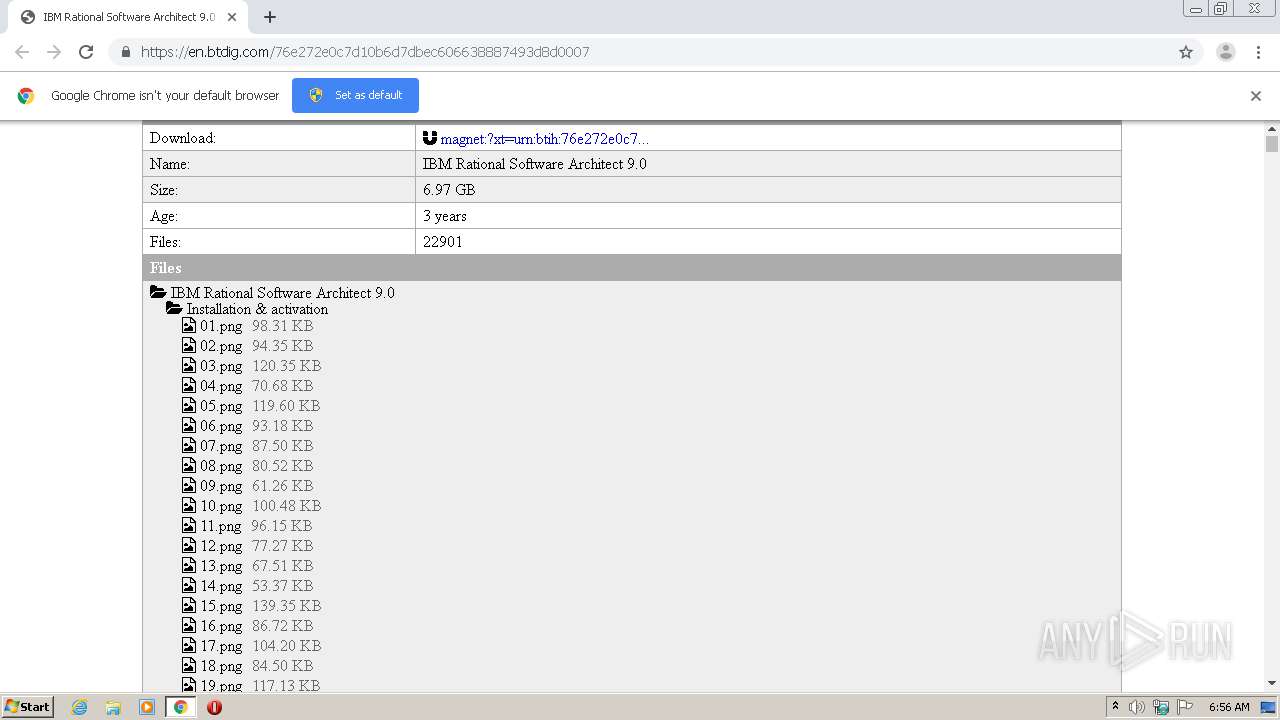Image resolution: width=1280 pixels, height=720 pixels.
Task: Click the IBM Rational Software Architect 9.0 root folder name
Action: (x=283, y=293)
